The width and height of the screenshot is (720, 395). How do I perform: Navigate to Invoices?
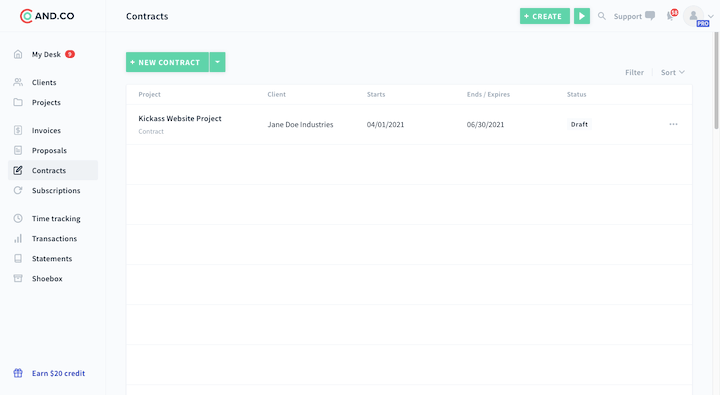46,130
